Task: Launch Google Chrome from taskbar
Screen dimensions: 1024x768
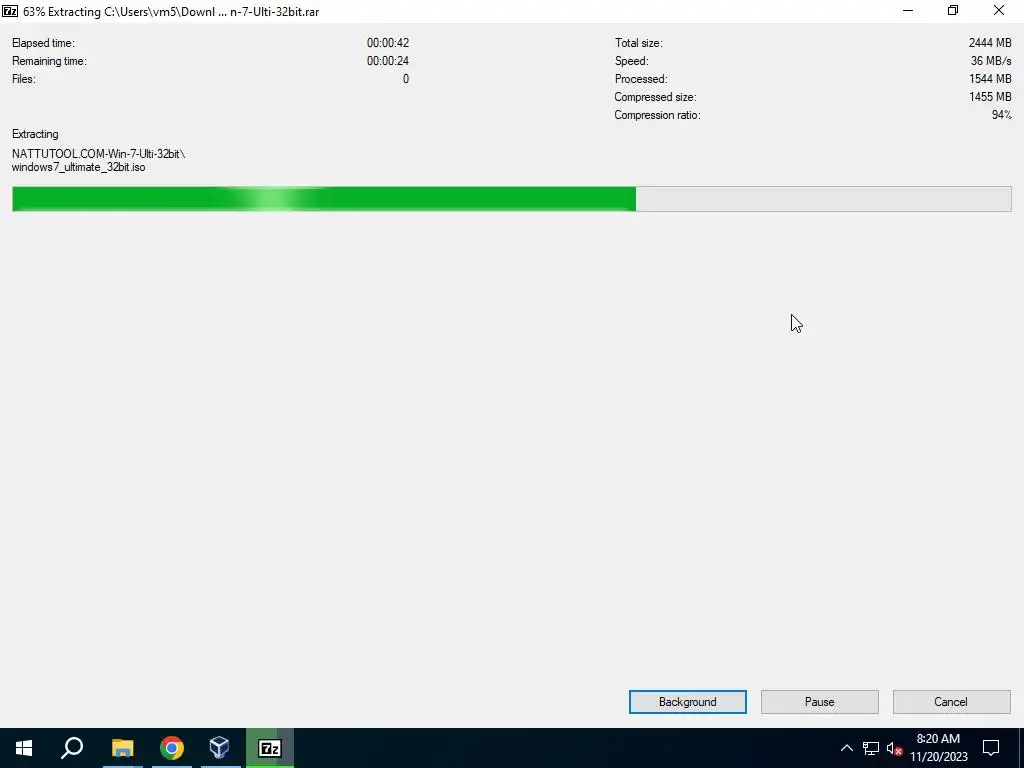Action: (x=171, y=748)
